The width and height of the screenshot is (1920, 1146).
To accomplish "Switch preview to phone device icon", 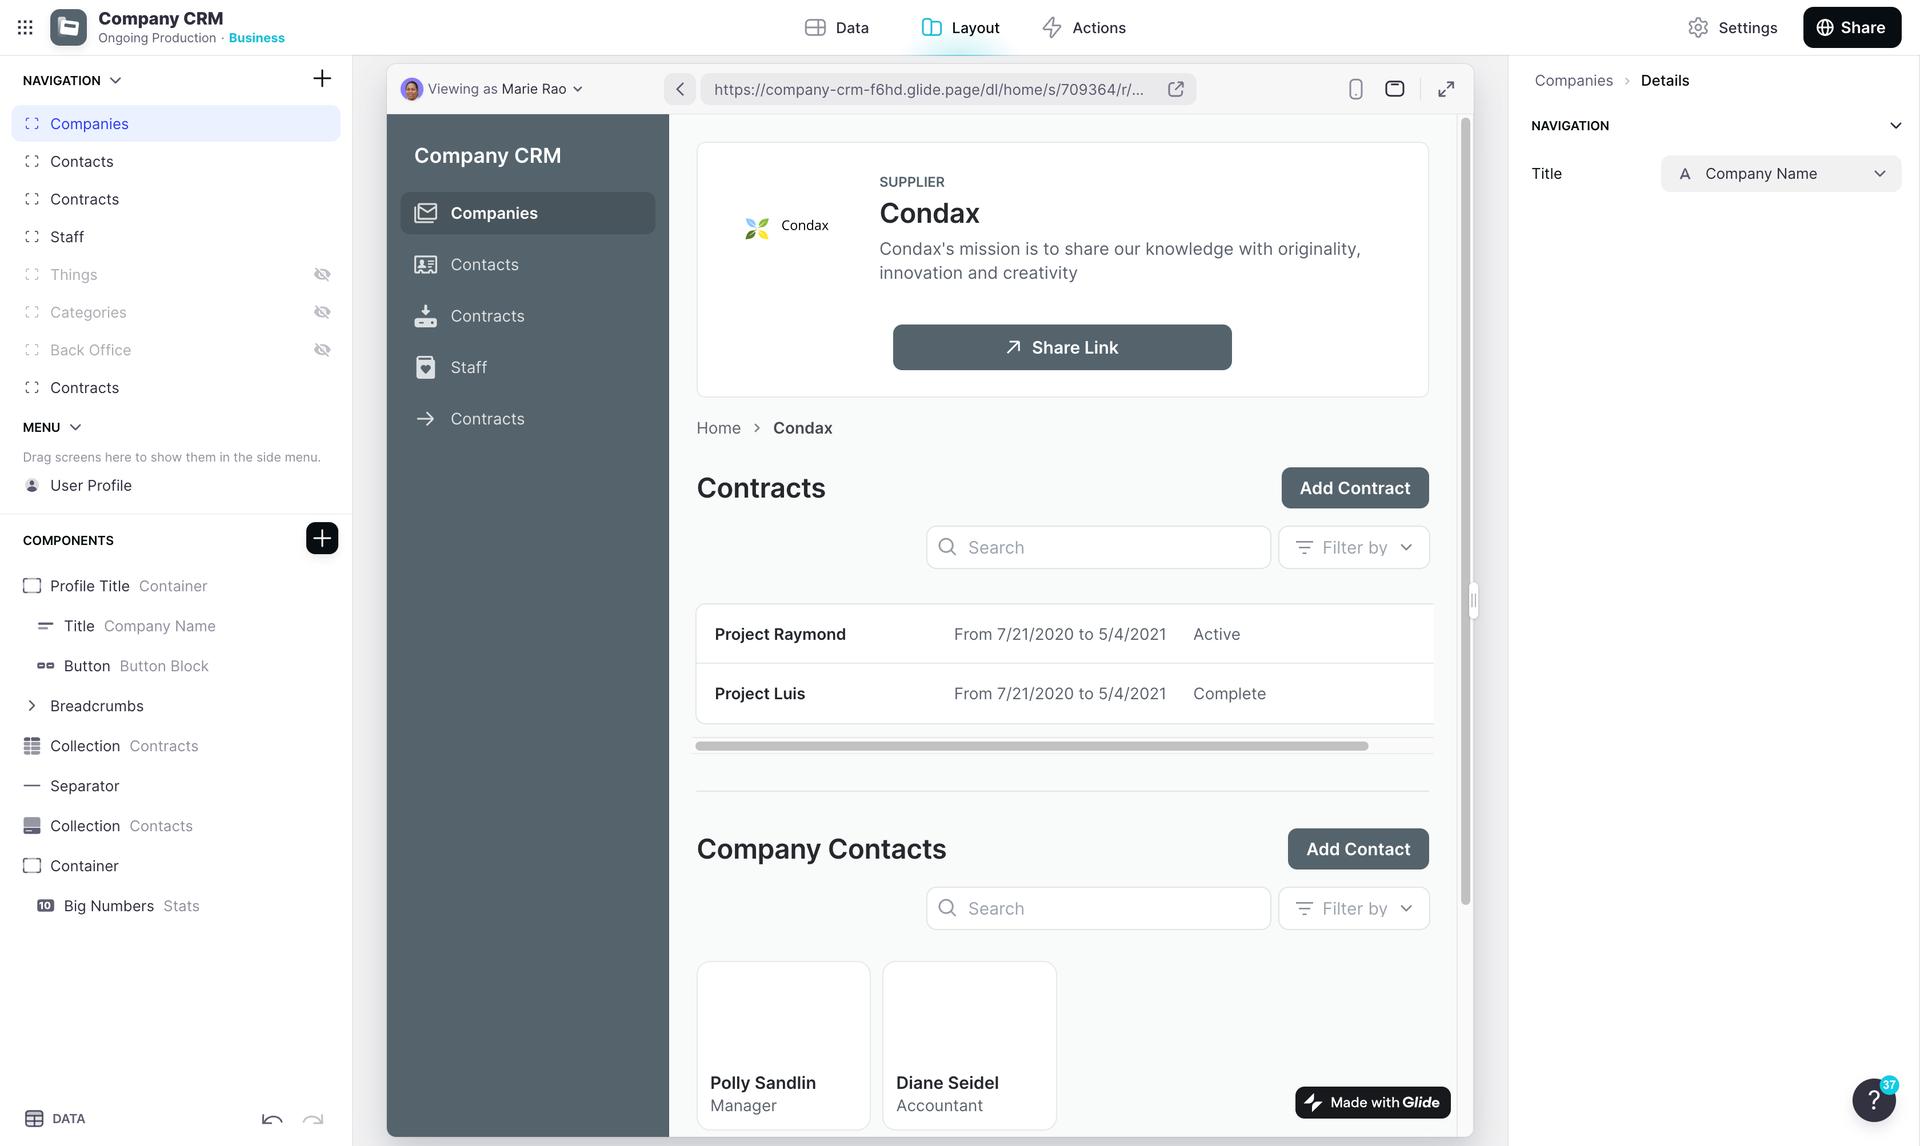I will 1355,89.
